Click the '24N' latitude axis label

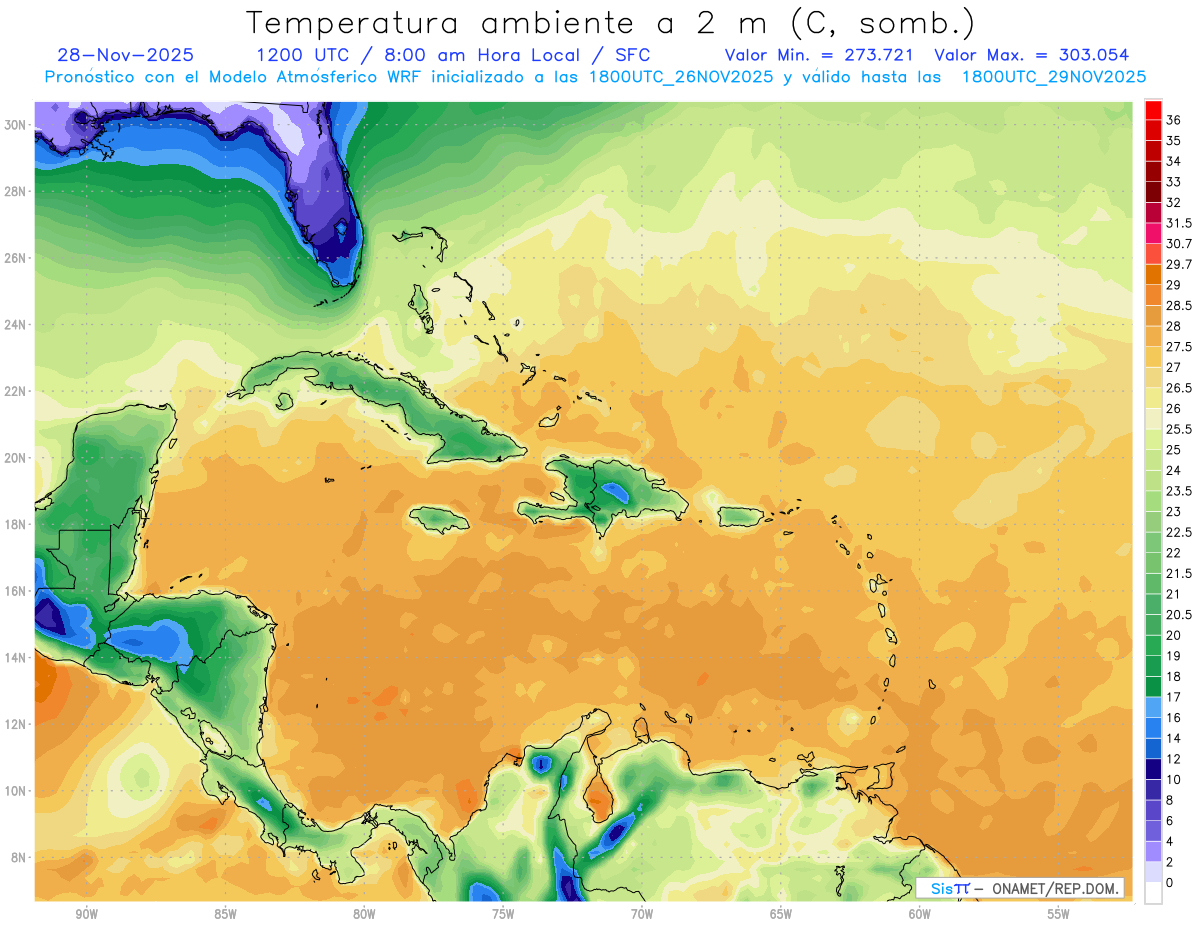(15, 324)
